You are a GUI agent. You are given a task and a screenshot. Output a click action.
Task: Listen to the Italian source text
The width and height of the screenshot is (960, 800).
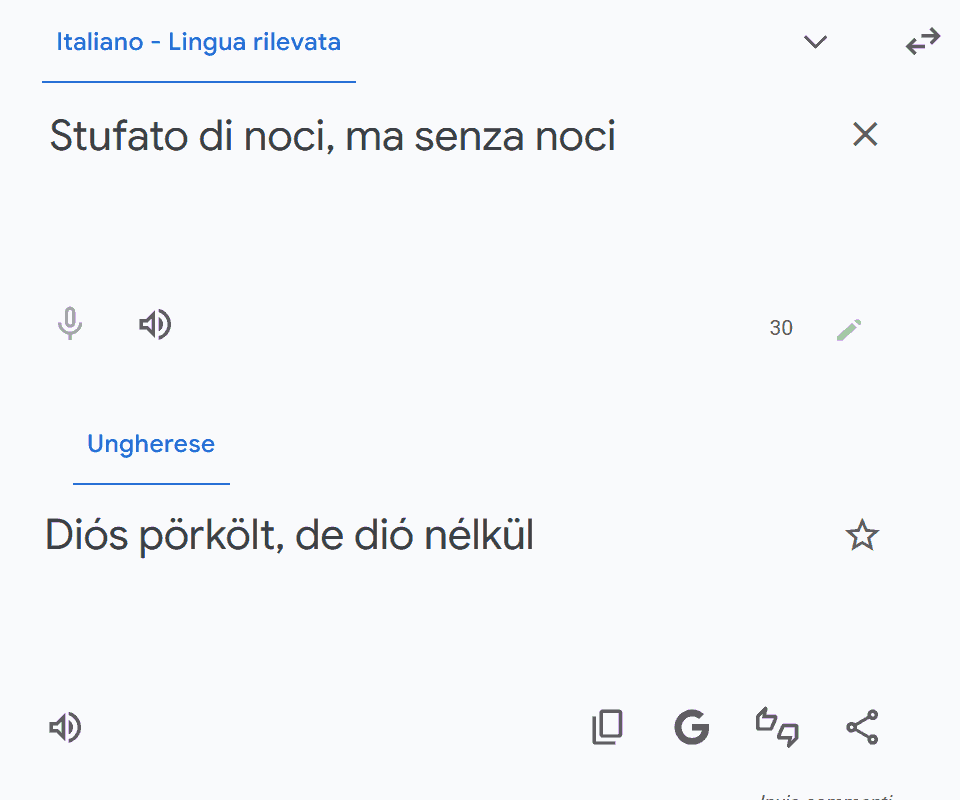click(x=155, y=325)
